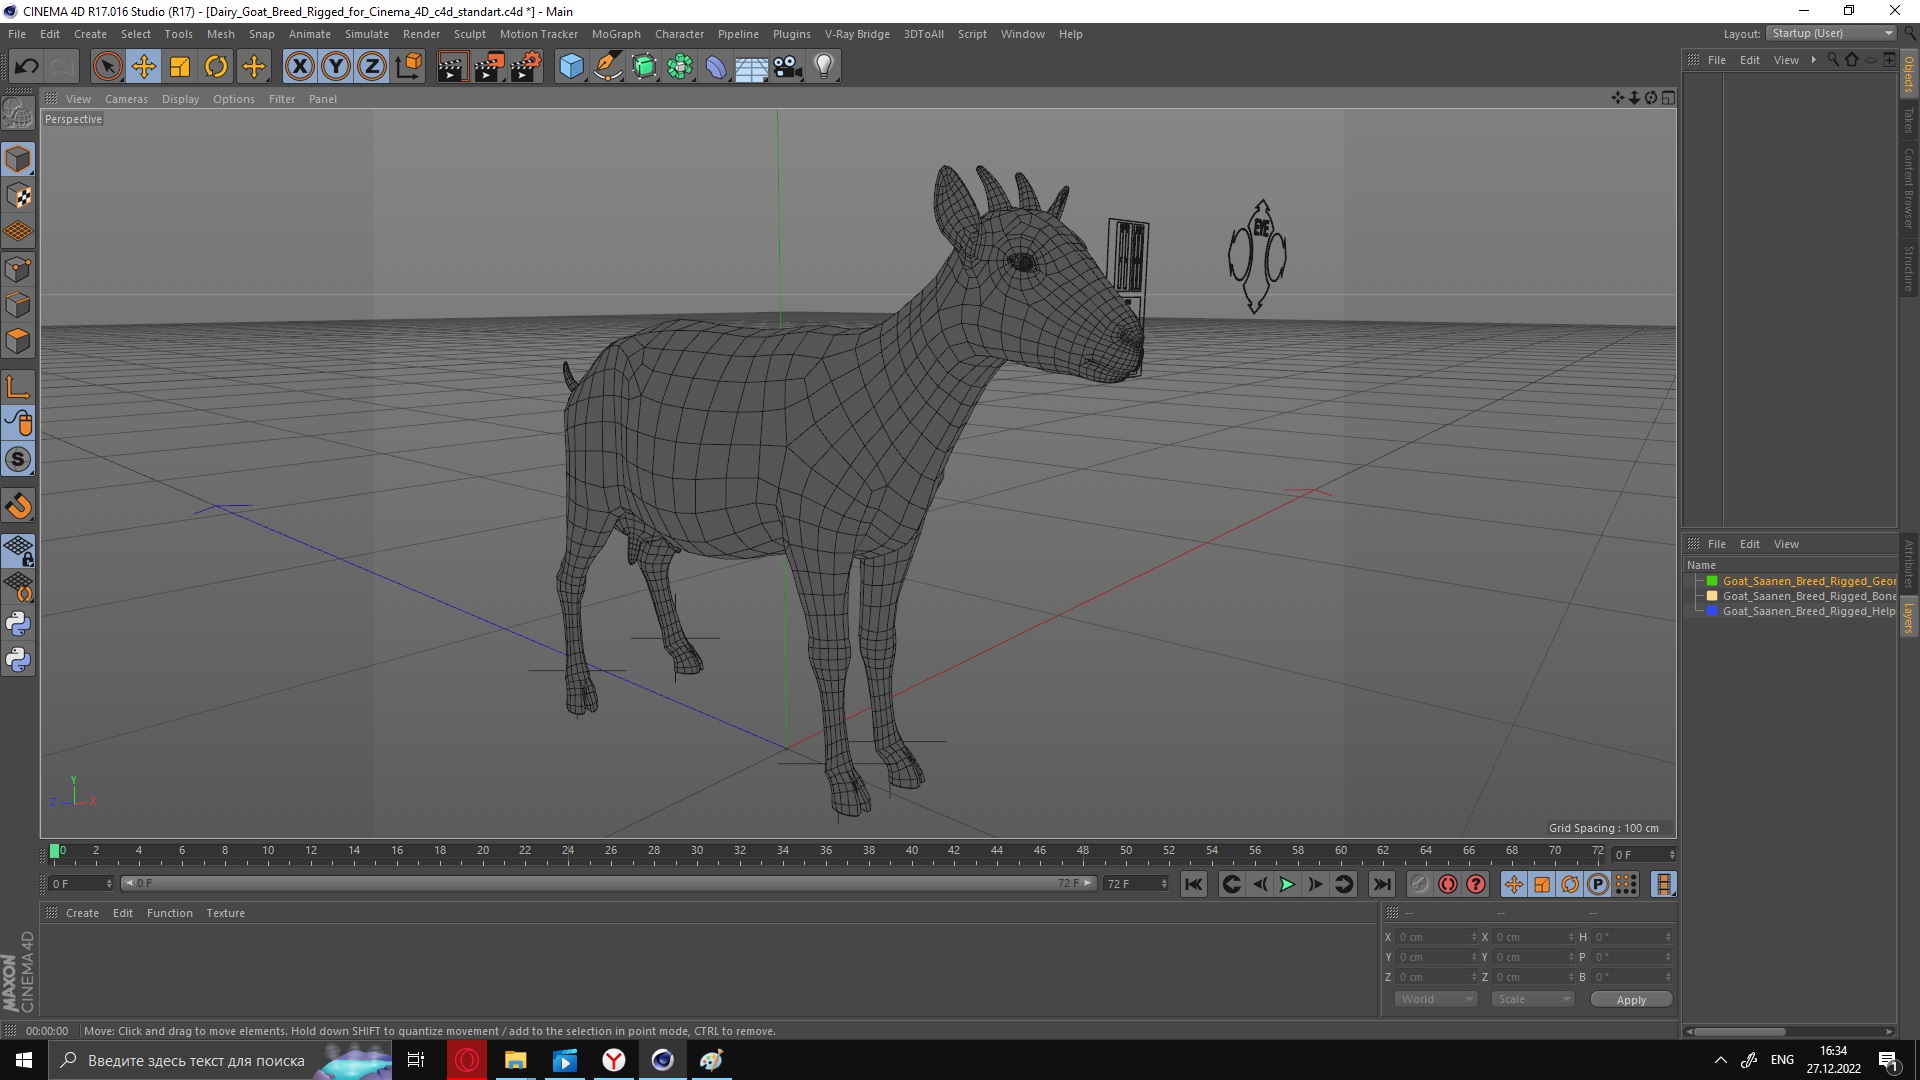Open Windows Start menu
Viewport: 1920px width, 1080px height.
tap(24, 1060)
